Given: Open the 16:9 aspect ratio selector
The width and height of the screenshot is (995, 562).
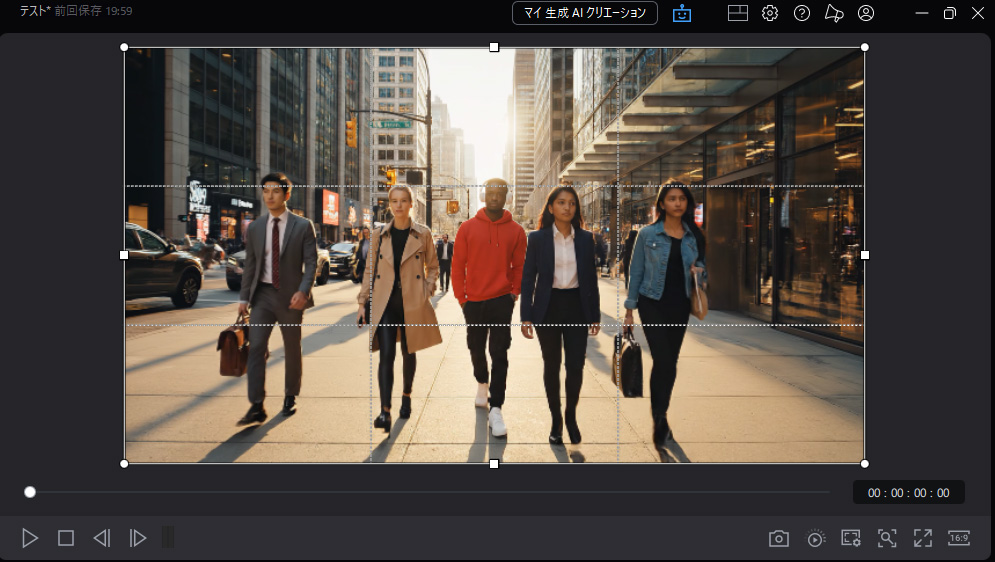Looking at the screenshot, I should (959, 538).
